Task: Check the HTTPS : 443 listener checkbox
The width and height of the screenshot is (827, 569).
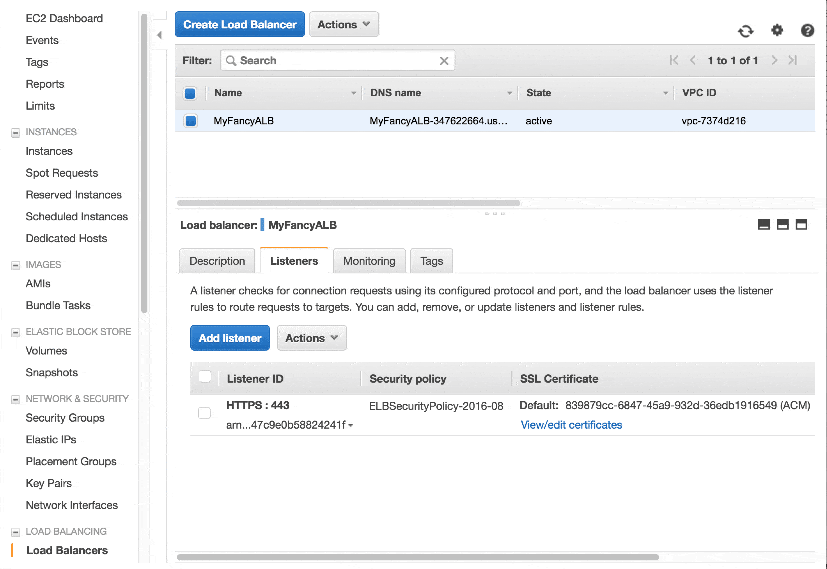Action: (x=204, y=413)
